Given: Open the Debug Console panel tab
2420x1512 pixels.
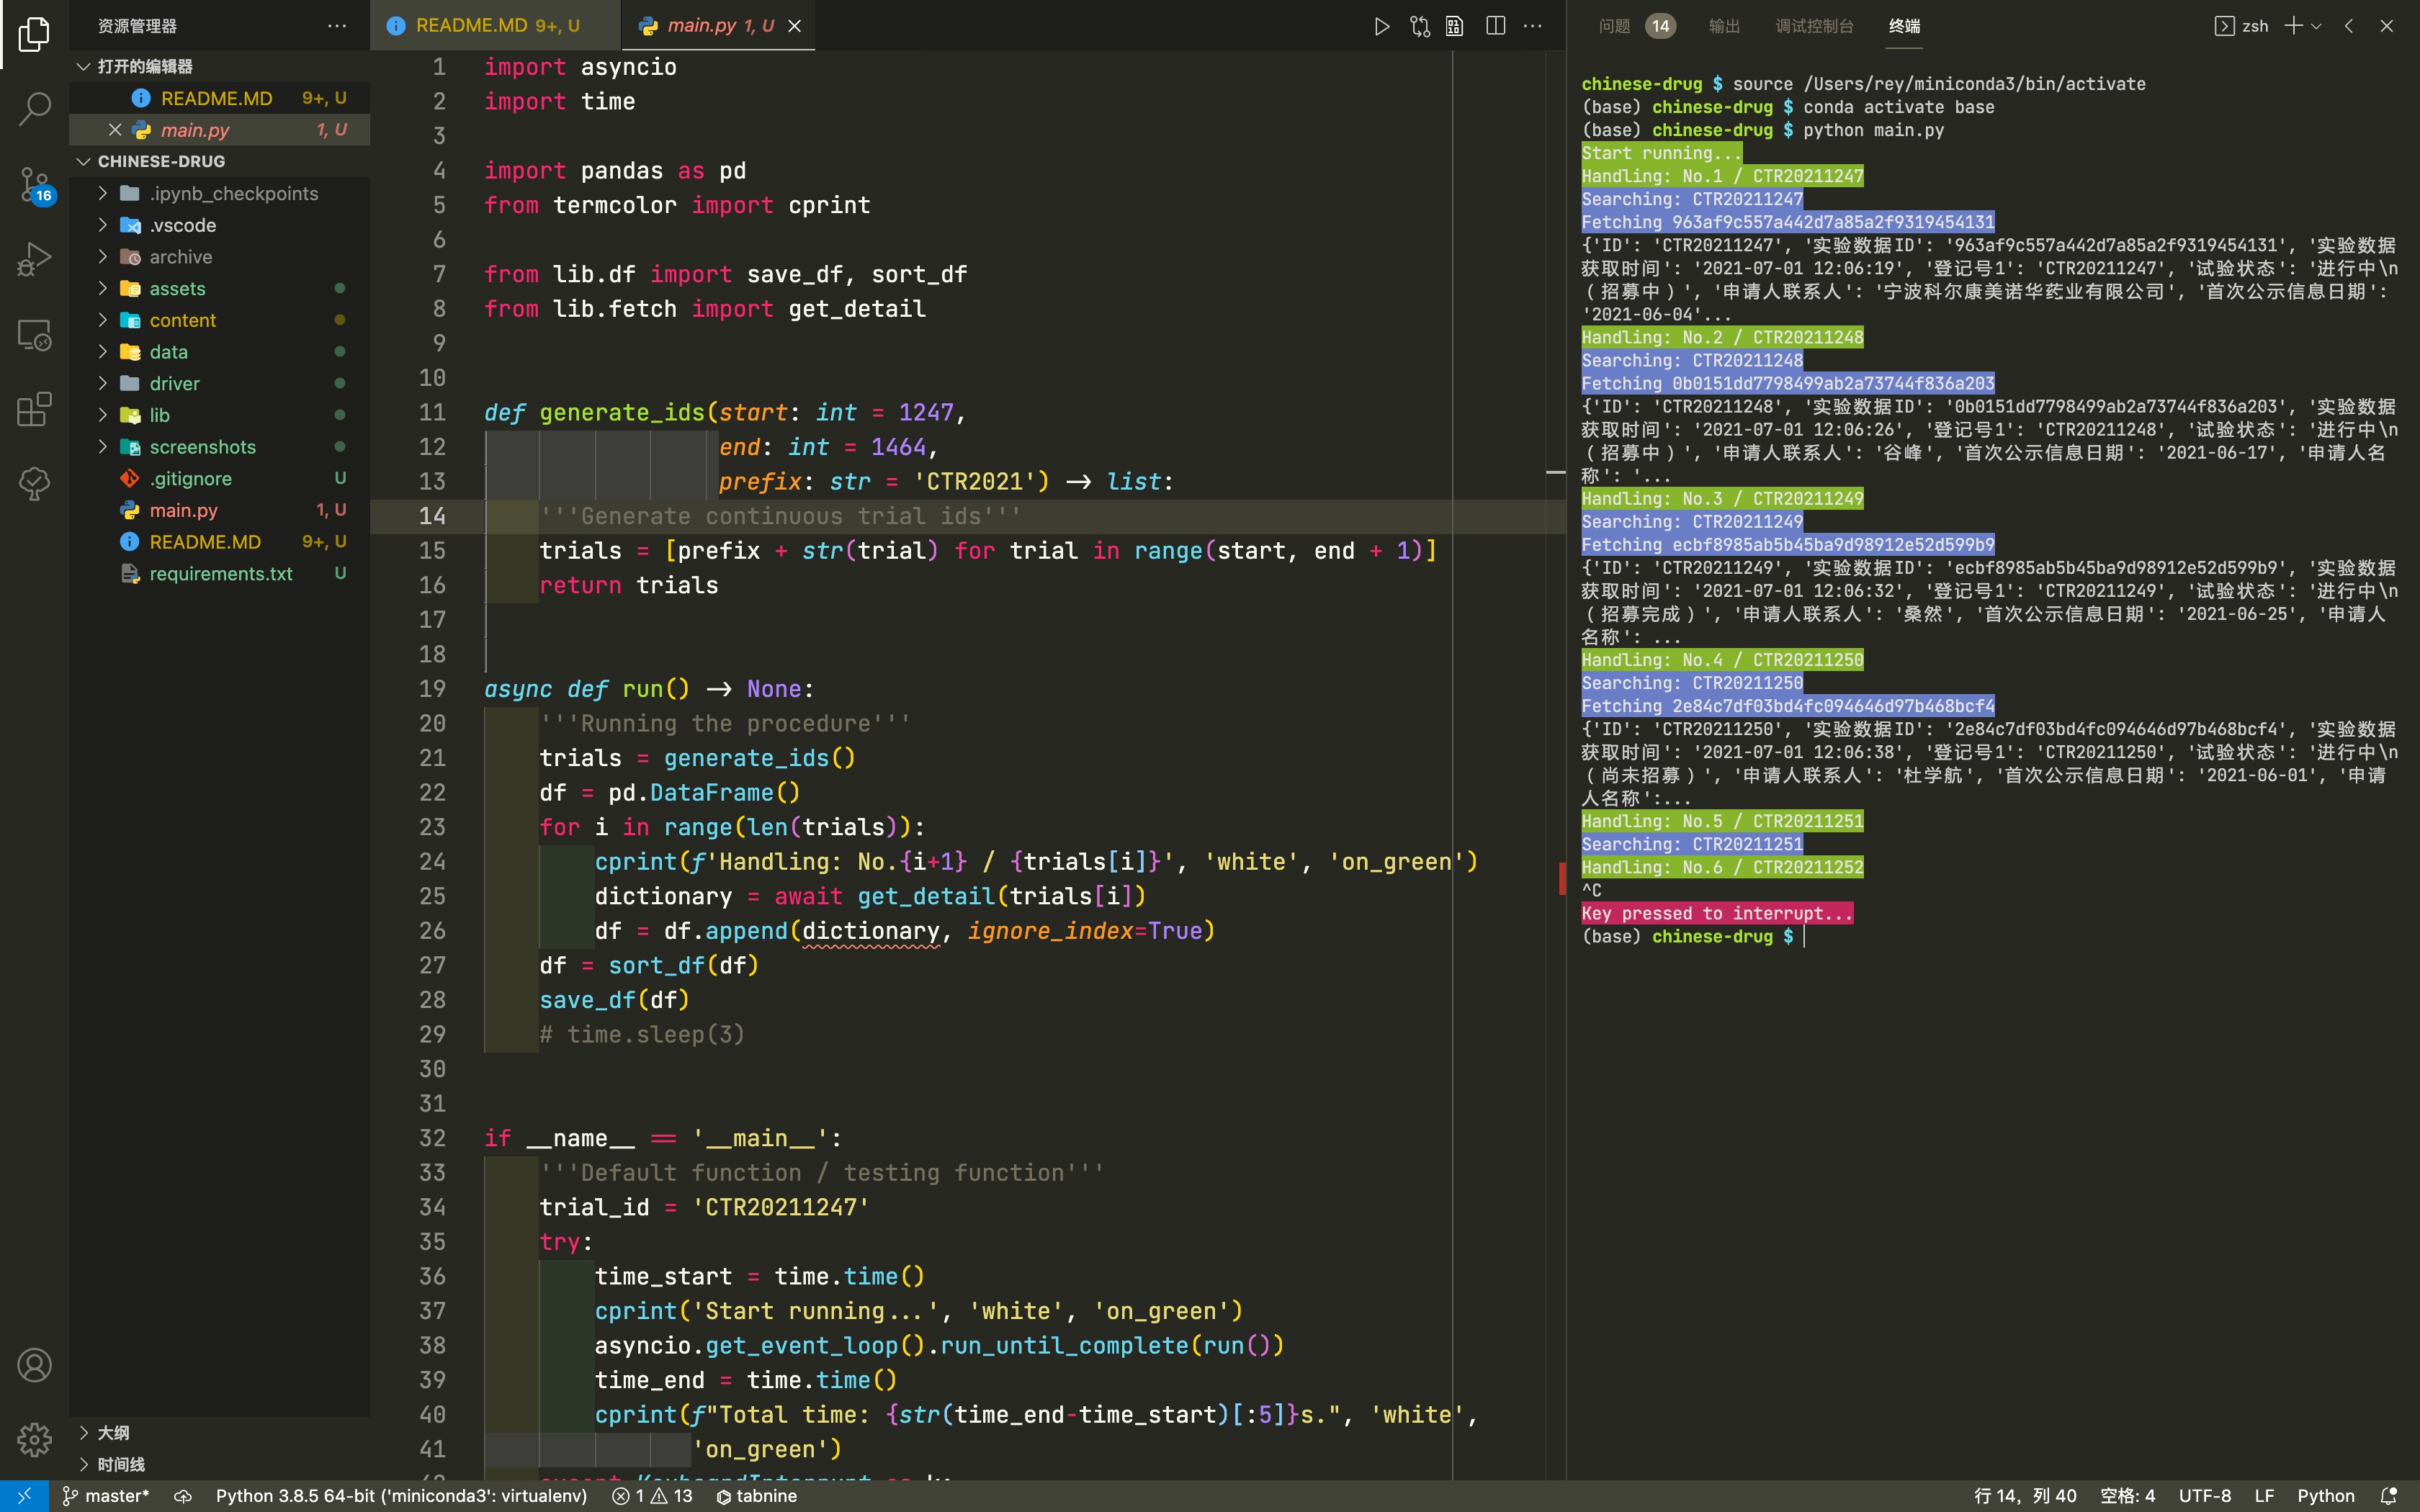Looking at the screenshot, I should tap(1814, 26).
